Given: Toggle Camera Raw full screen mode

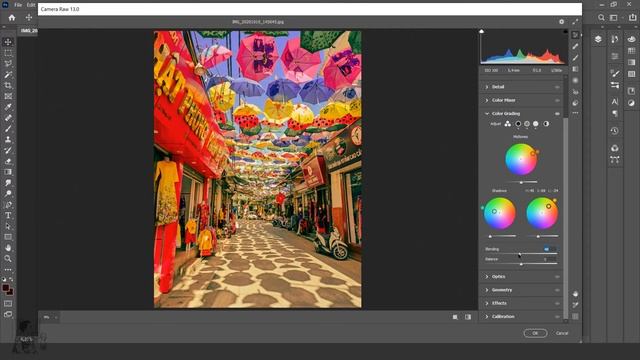Looking at the screenshot, I should click(x=575, y=22).
